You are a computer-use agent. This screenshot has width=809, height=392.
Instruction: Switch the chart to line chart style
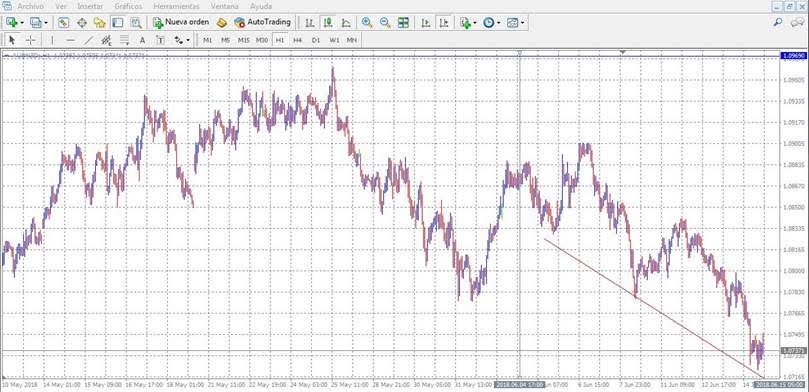pos(346,23)
